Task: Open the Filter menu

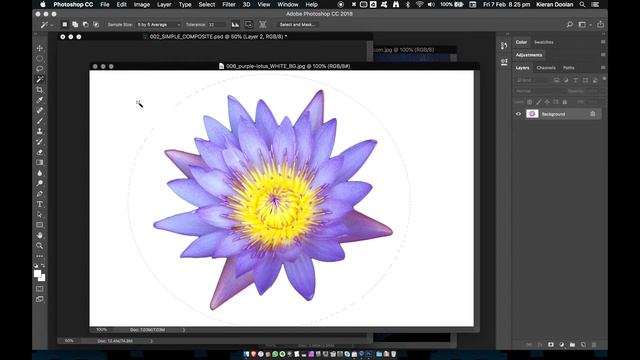Action: [229, 4]
